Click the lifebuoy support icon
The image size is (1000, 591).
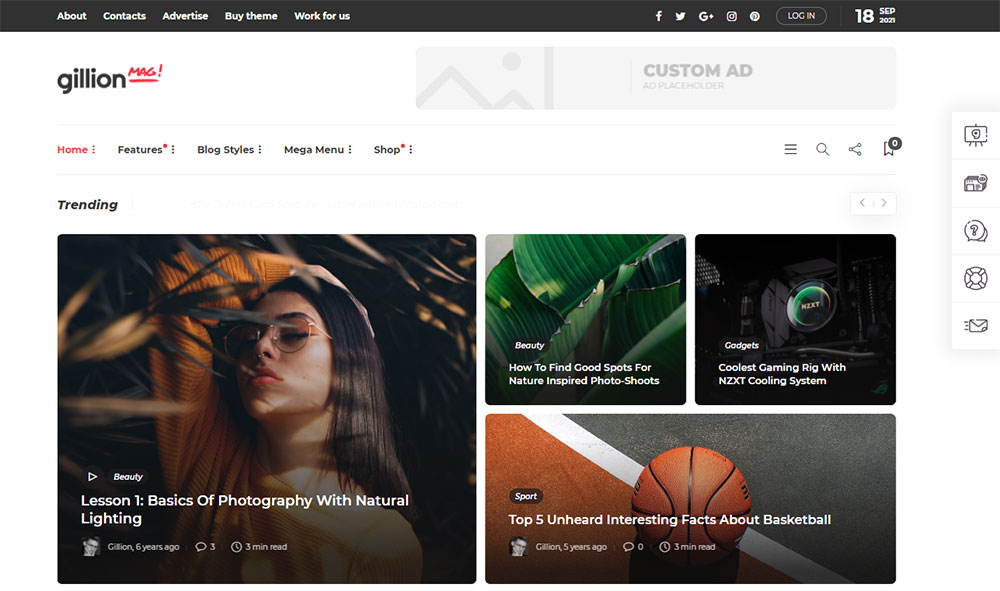(x=976, y=279)
